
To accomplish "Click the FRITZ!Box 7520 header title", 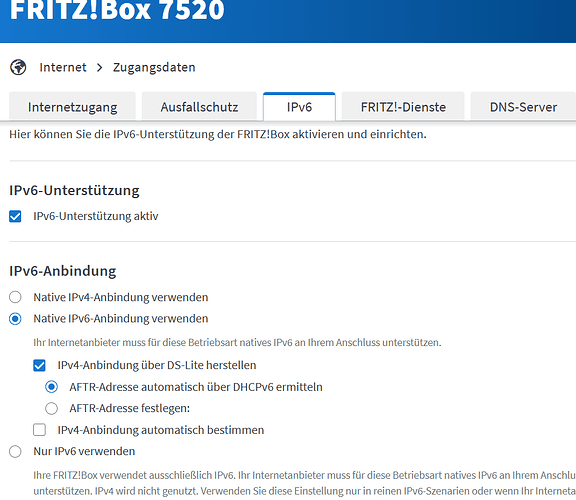I will pyautogui.click(x=117, y=10).
